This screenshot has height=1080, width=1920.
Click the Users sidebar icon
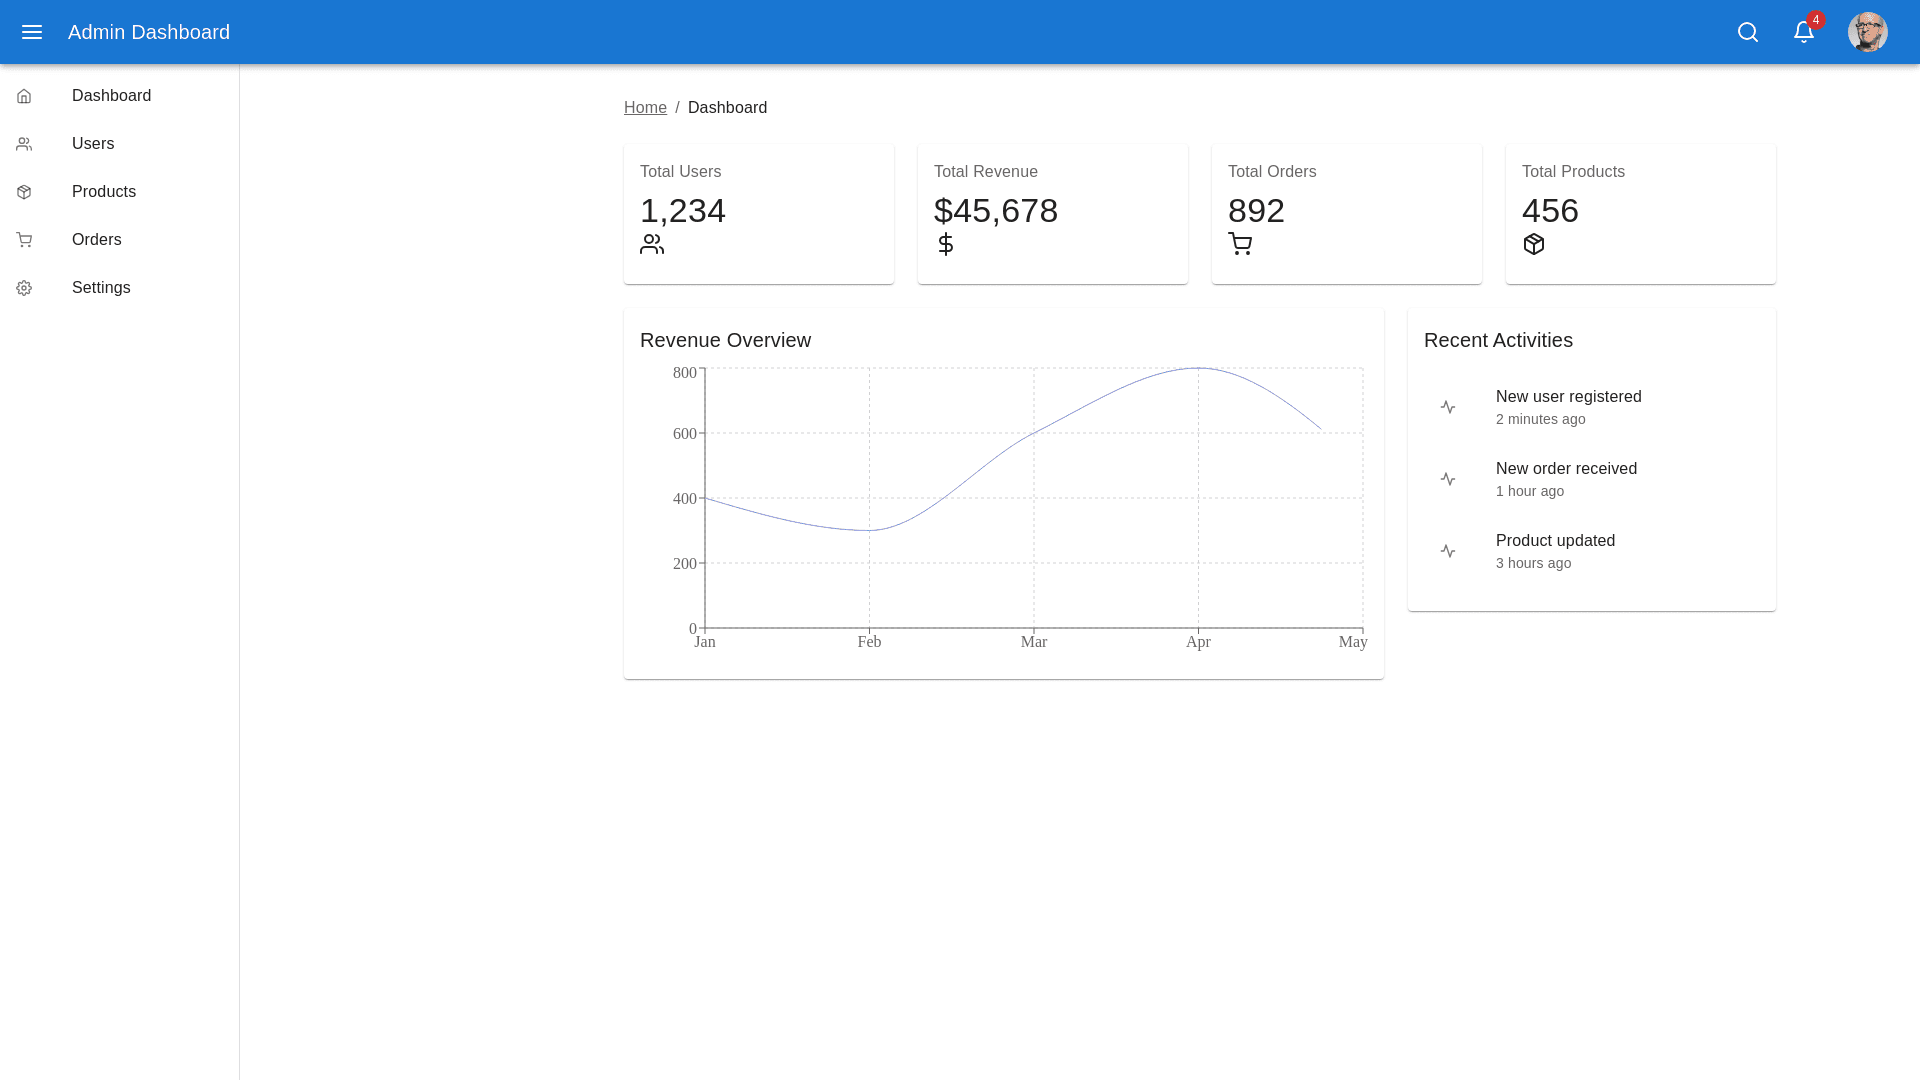(x=24, y=143)
